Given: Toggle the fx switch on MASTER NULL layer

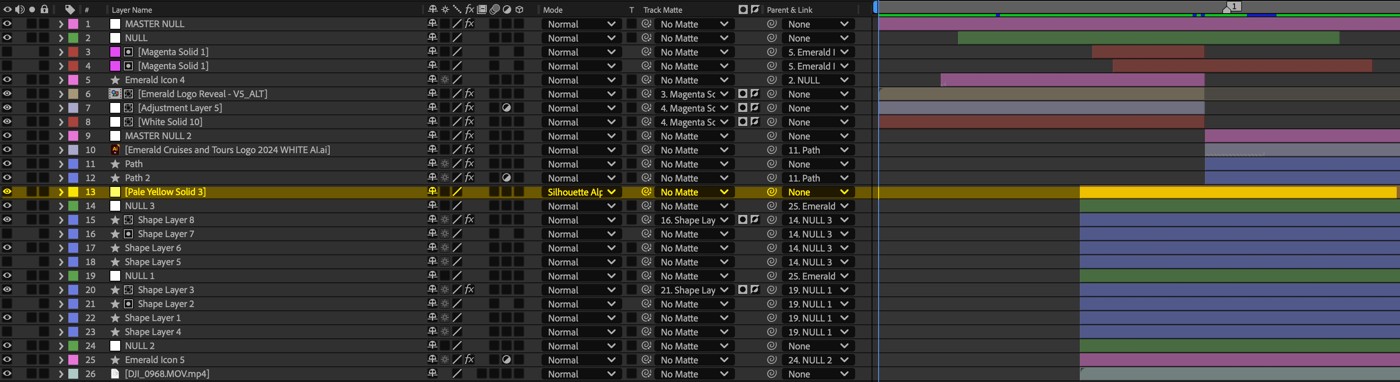Looking at the screenshot, I should click(469, 24).
